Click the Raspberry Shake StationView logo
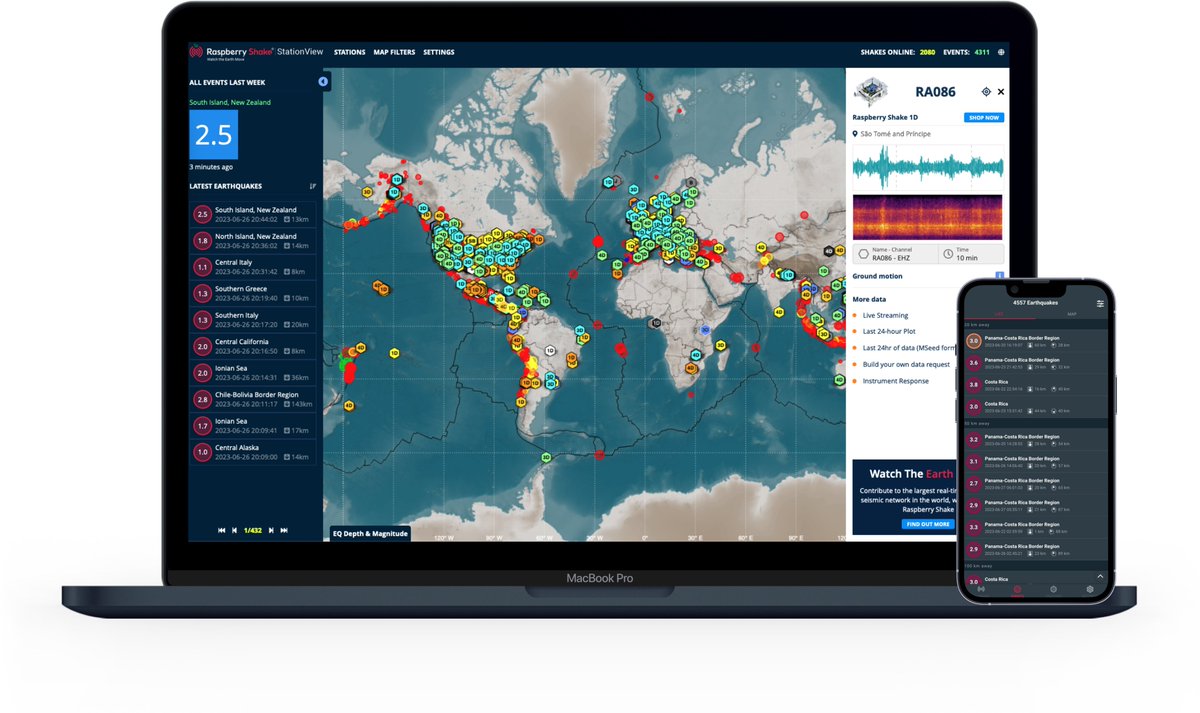Screen dimensions: 1200x713 tap(255, 53)
